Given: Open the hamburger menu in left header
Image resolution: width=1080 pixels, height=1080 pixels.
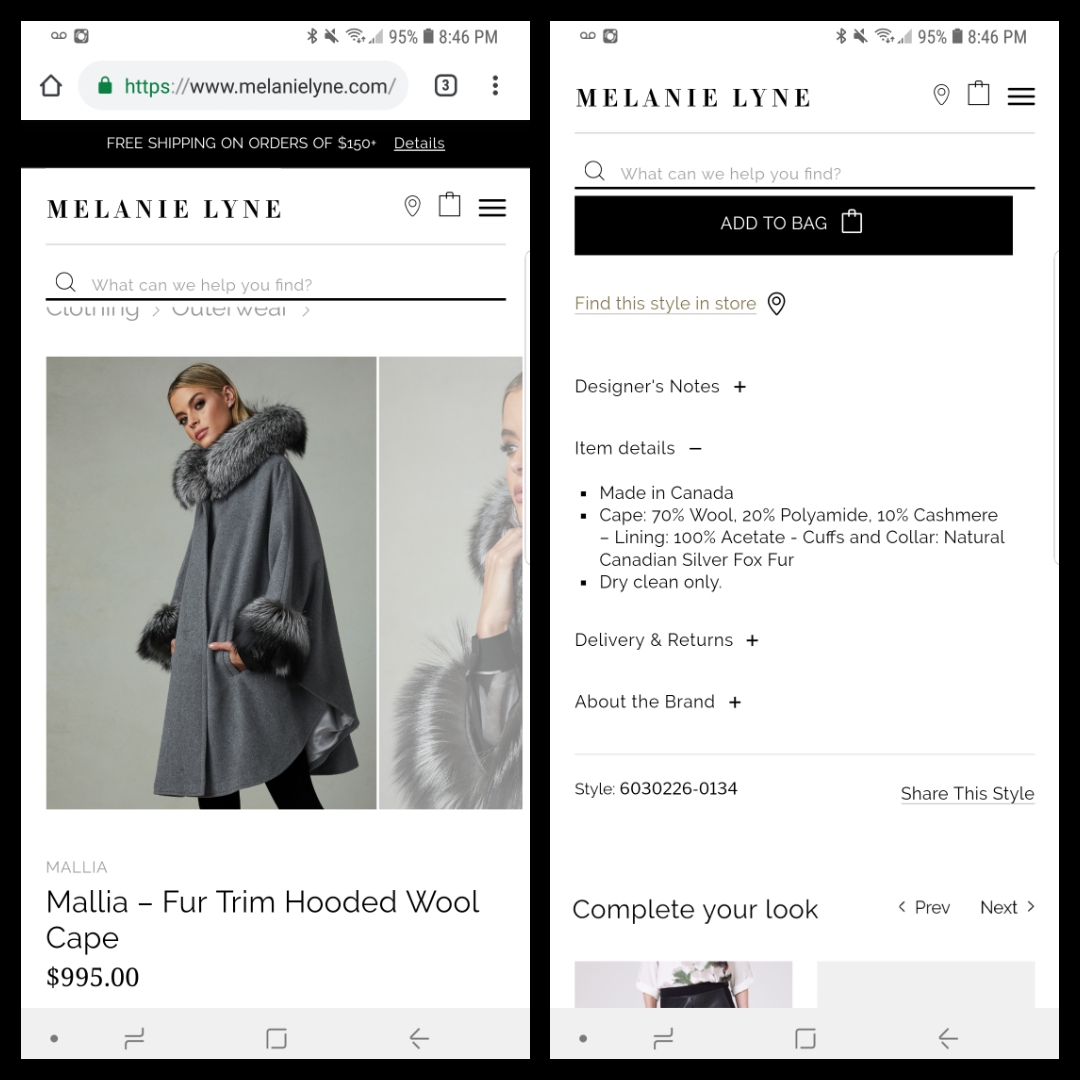Looking at the screenshot, I should pyautogui.click(x=492, y=208).
